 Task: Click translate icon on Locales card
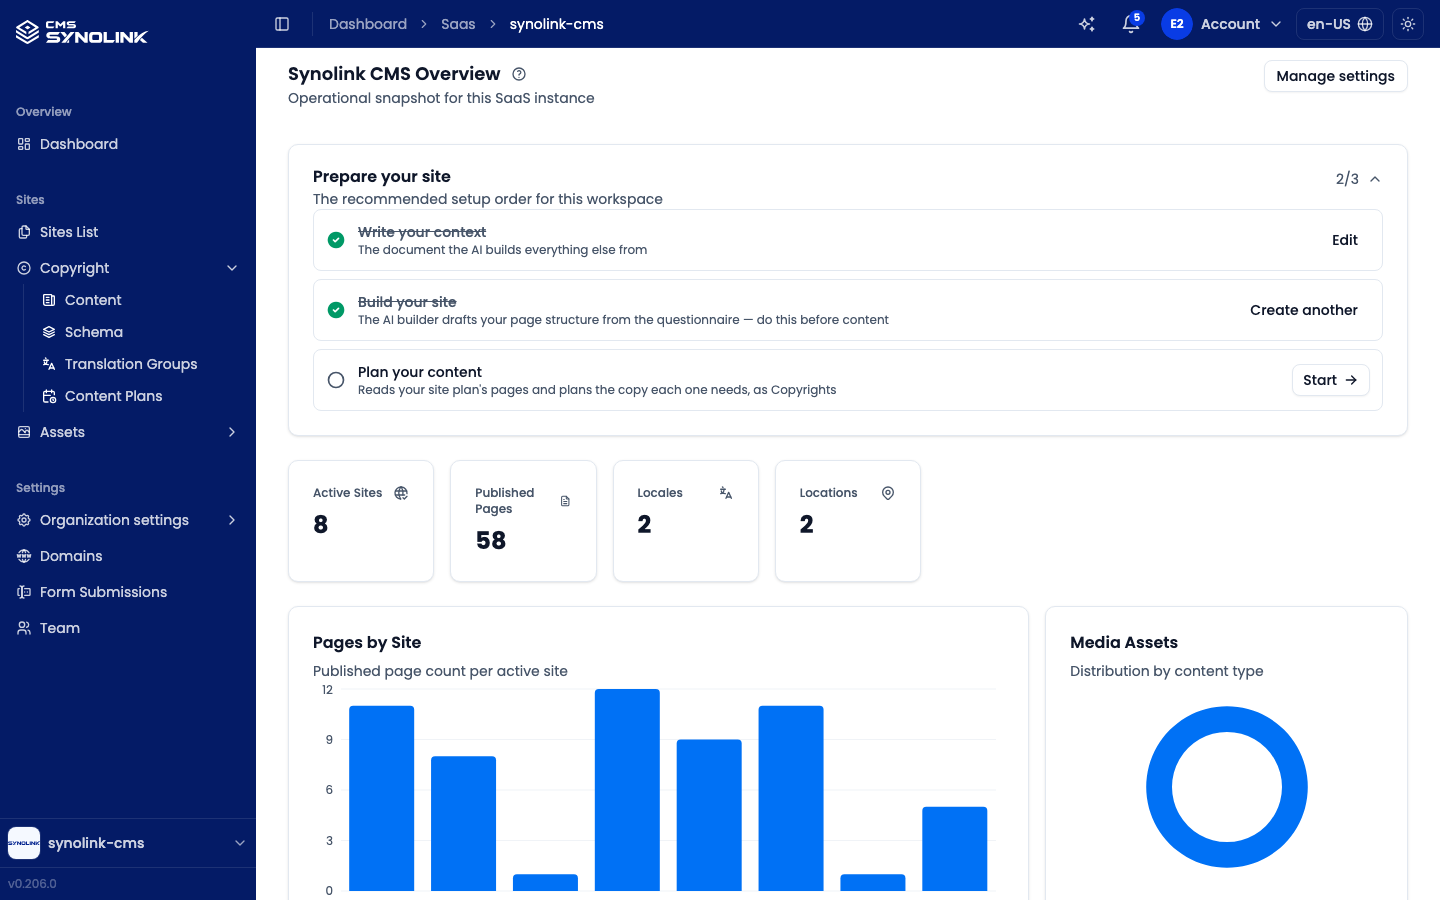tap(726, 493)
